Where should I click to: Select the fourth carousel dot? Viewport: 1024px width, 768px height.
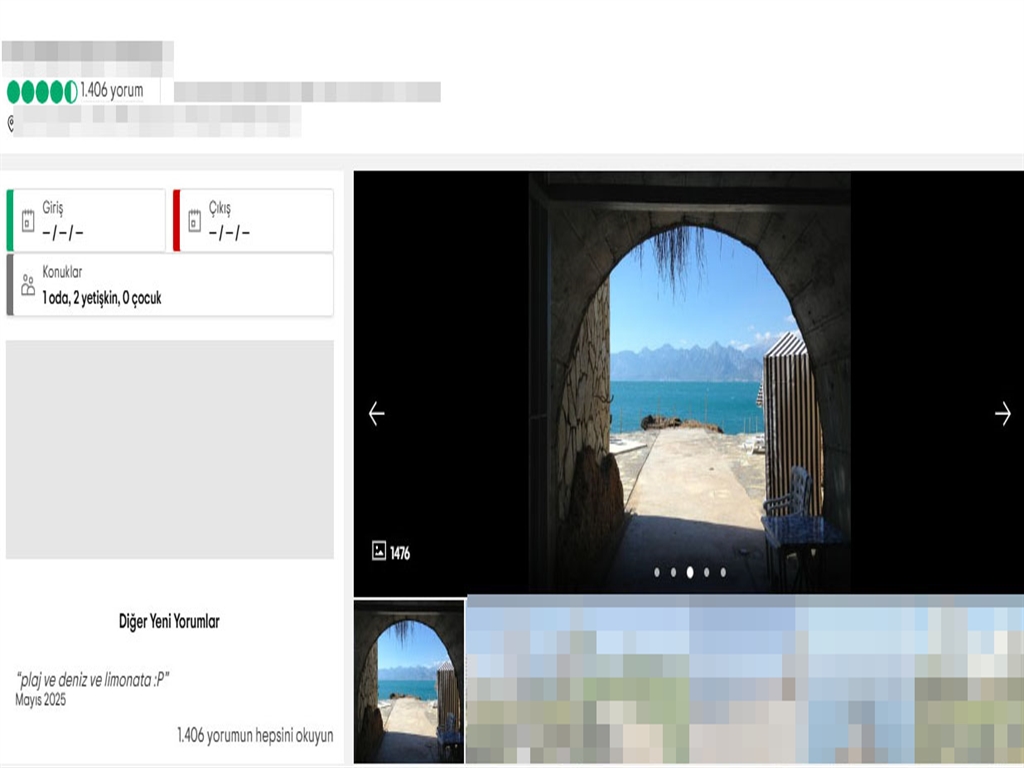point(706,573)
